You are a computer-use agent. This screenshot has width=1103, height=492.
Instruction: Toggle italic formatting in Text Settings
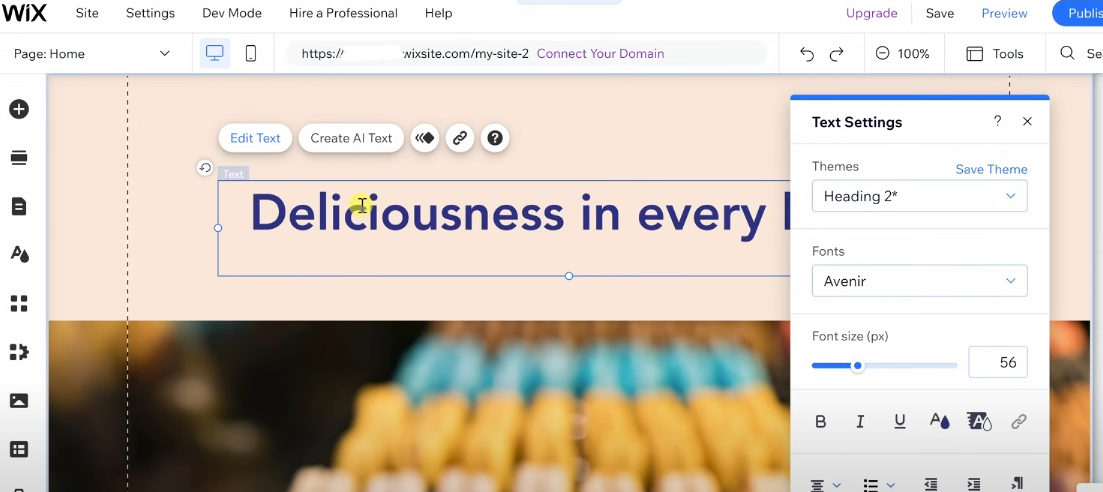coord(860,422)
